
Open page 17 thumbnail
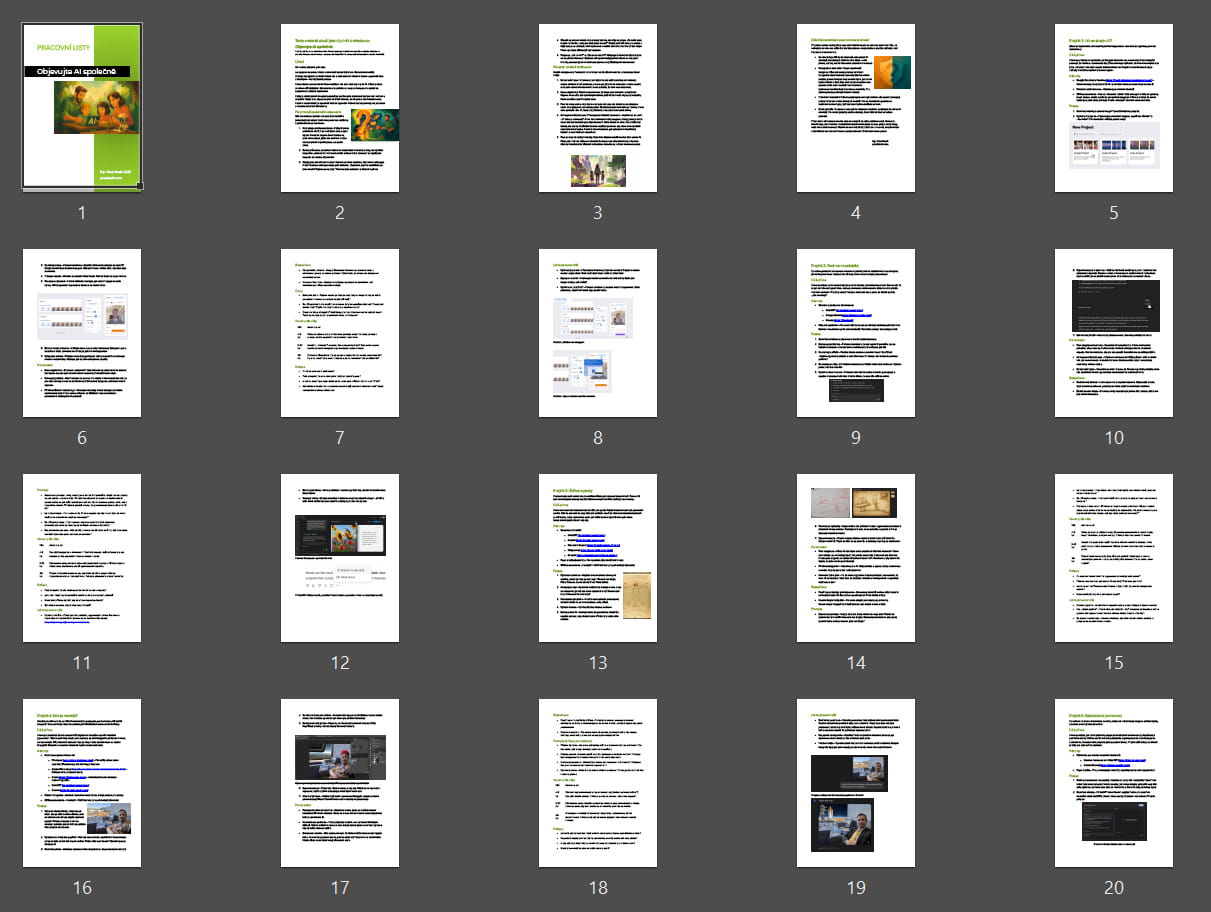[x=340, y=782]
